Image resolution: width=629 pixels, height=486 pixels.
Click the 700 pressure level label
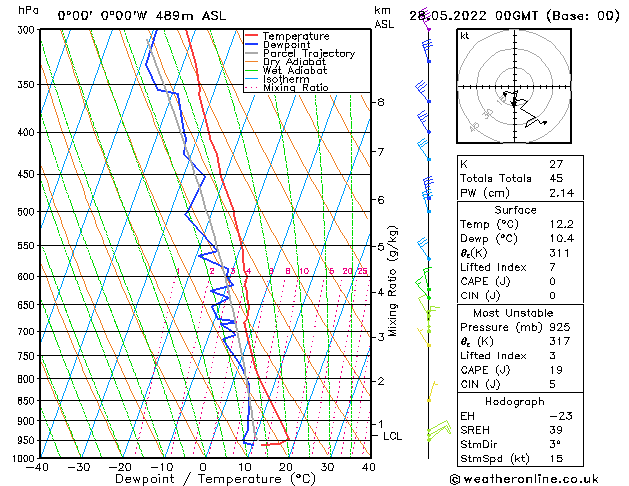[28, 332]
